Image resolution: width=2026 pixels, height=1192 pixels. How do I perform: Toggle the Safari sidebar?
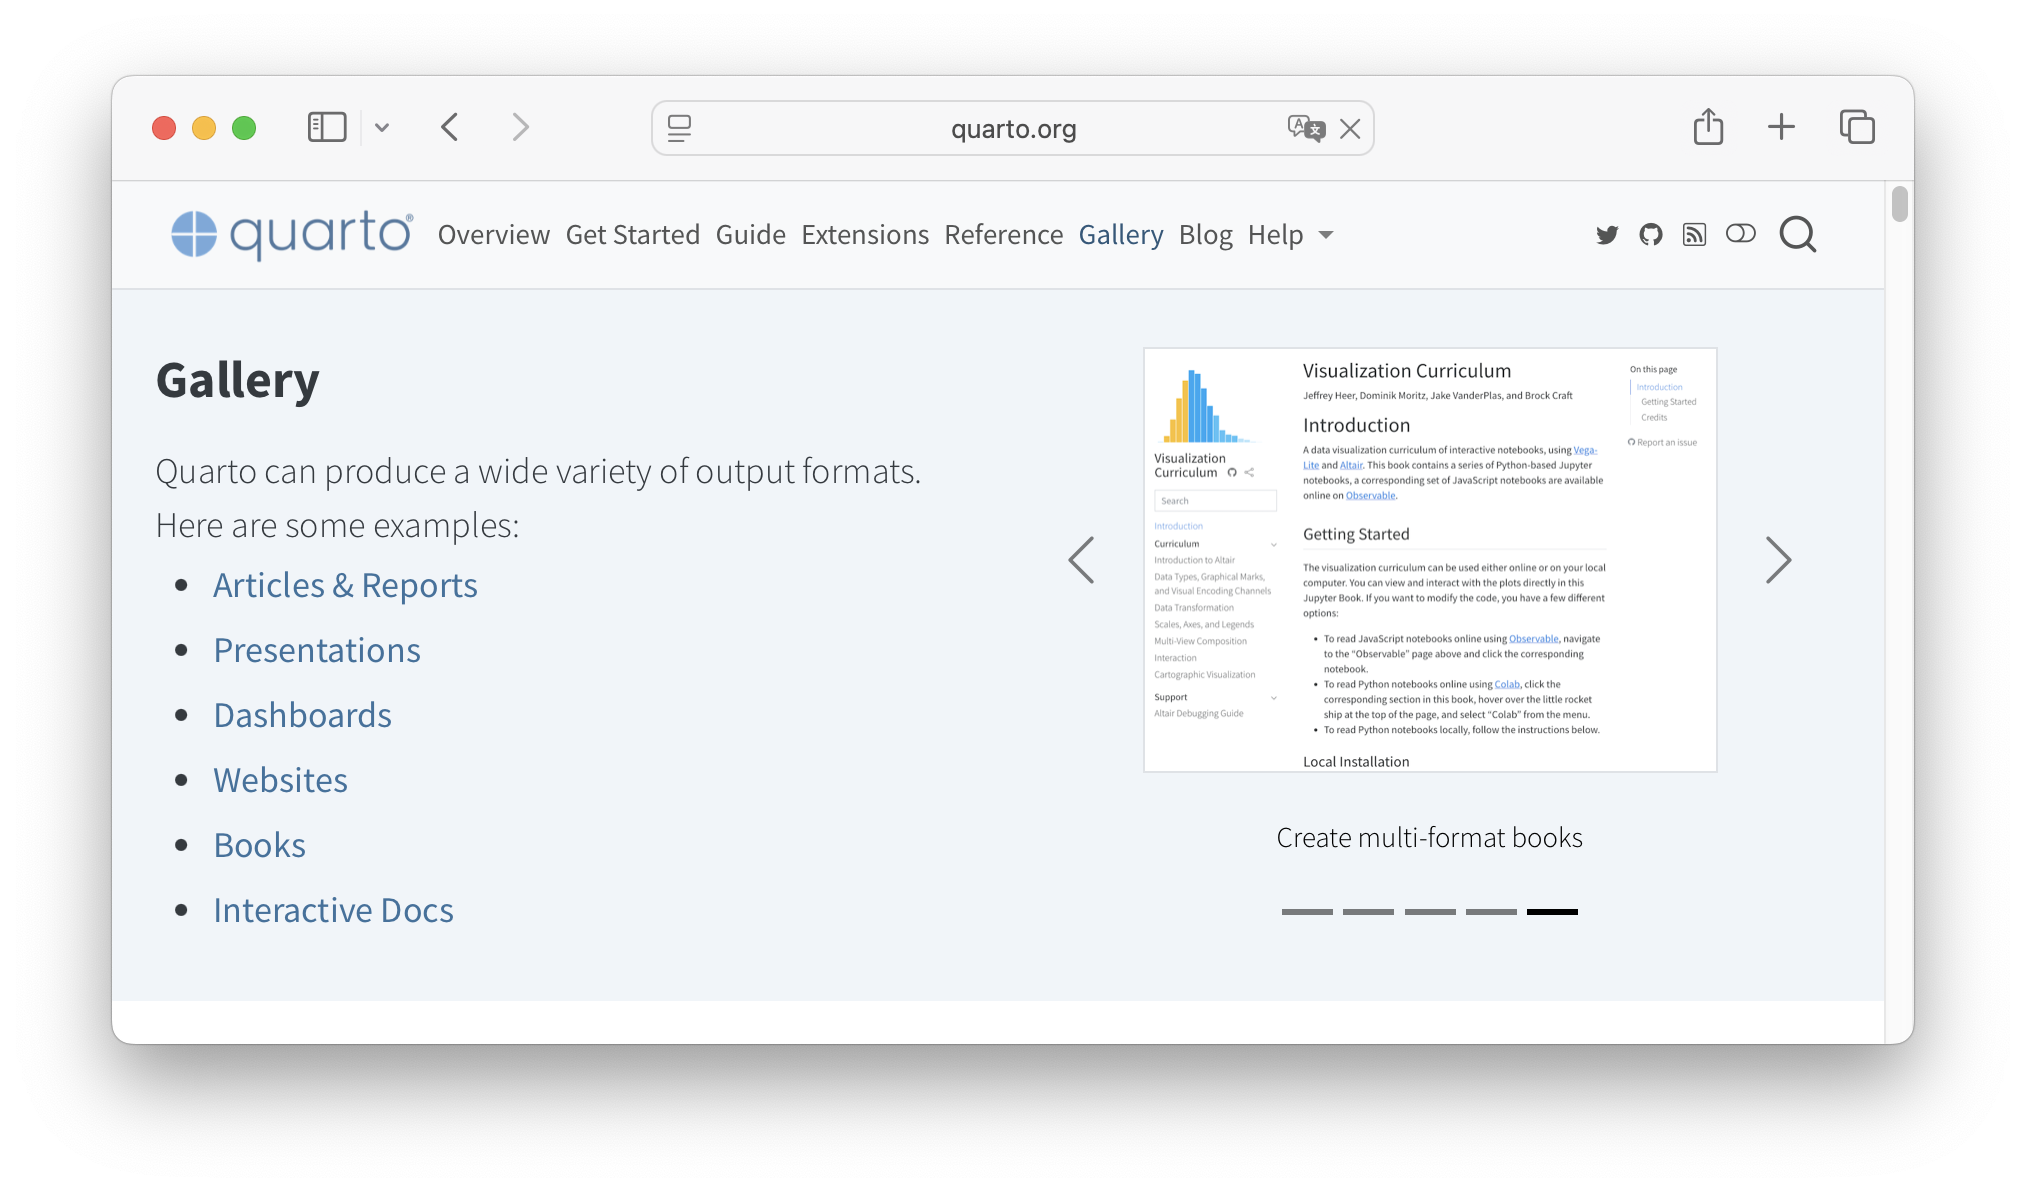pos(327,127)
